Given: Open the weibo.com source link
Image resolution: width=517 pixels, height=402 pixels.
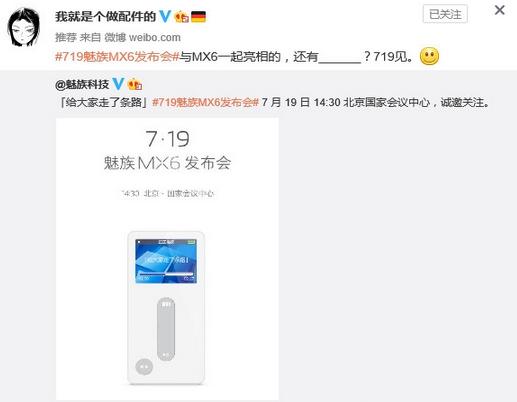Looking at the screenshot, I should click(x=155, y=37).
